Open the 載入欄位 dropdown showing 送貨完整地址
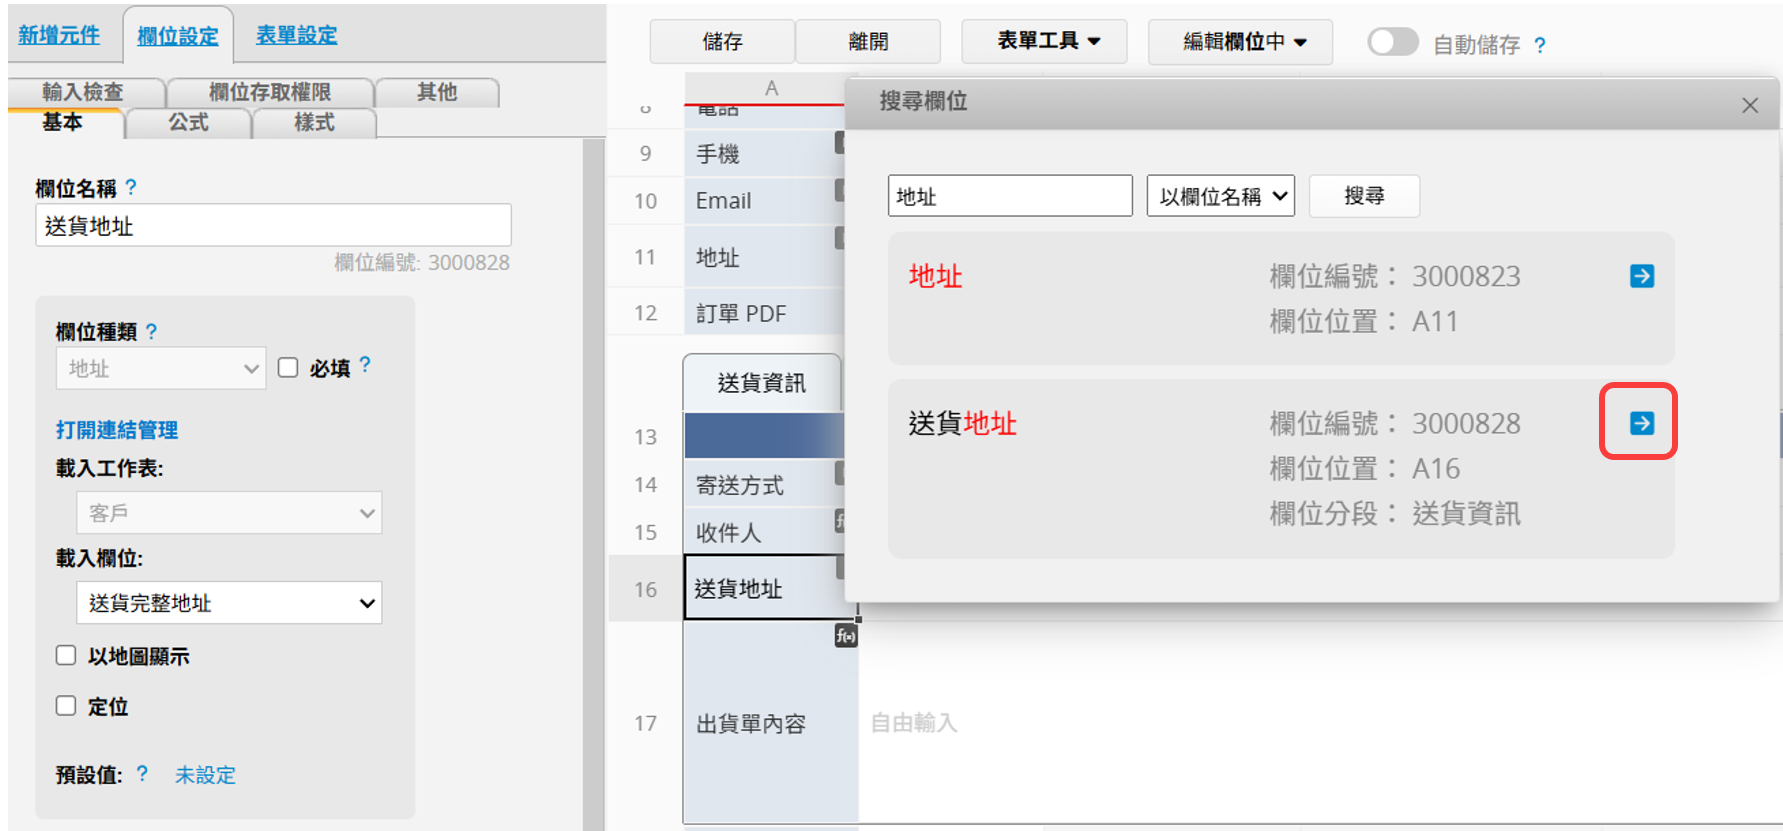The width and height of the screenshot is (1783, 831). pos(229,603)
